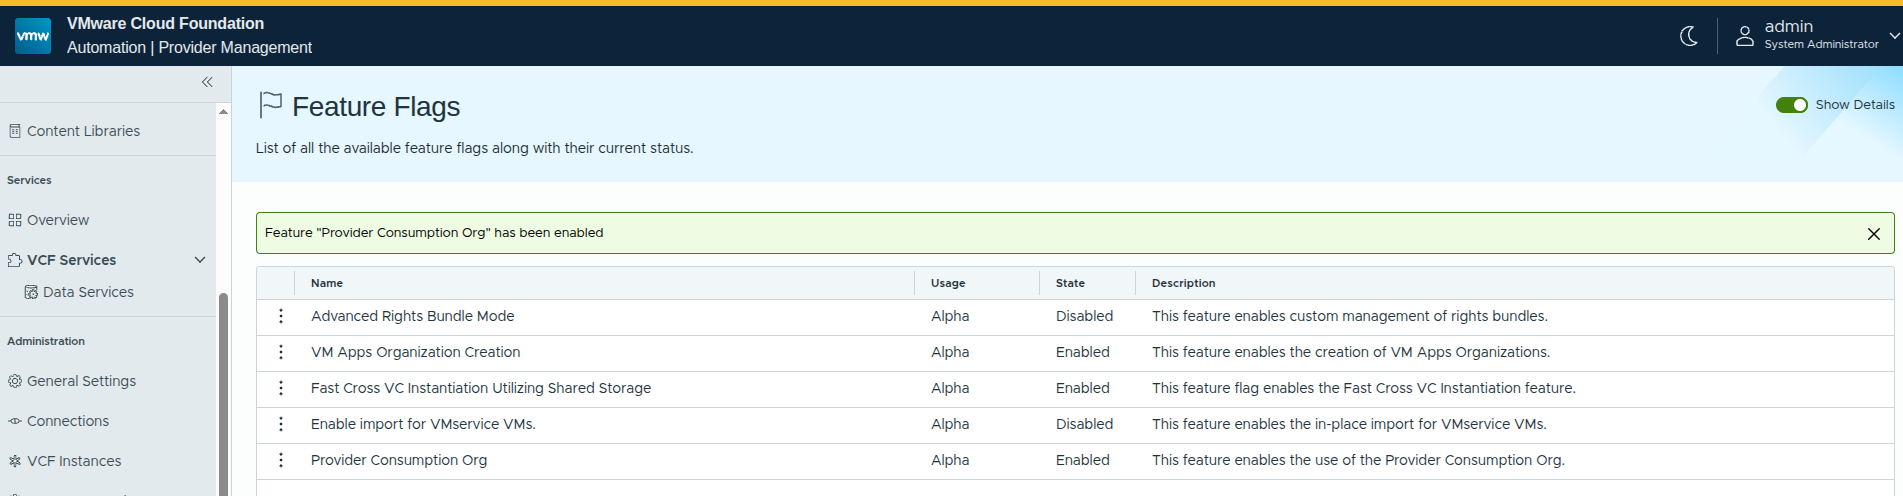Open Content Libraries in sidebar
Viewport: 1903px width, 496px height.
83,131
